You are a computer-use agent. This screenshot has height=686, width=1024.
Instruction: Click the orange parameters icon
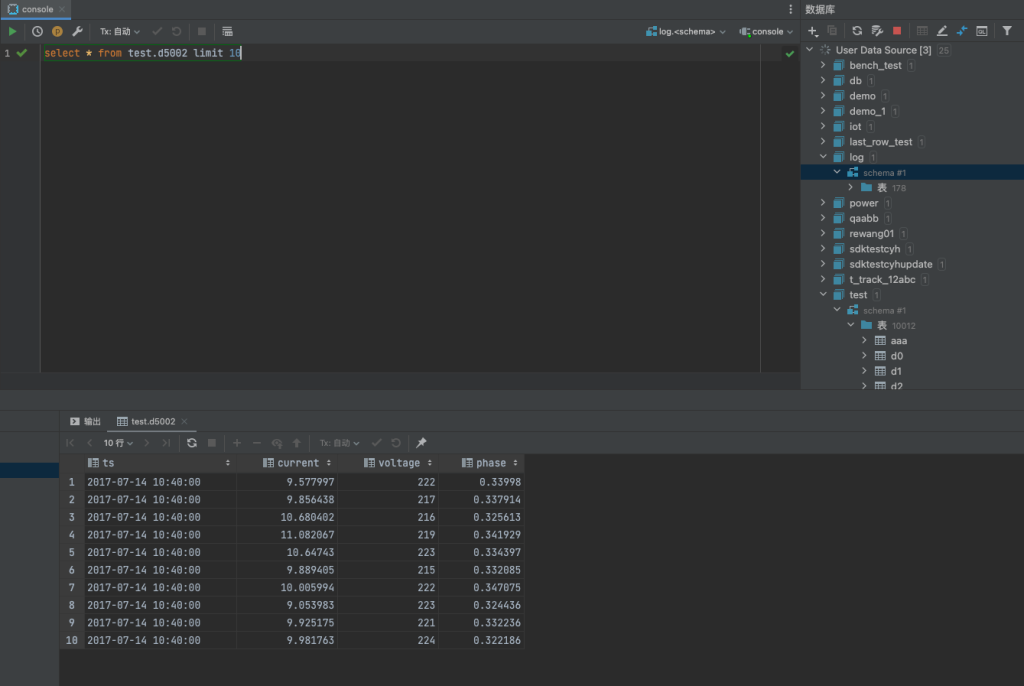(x=57, y=31)
